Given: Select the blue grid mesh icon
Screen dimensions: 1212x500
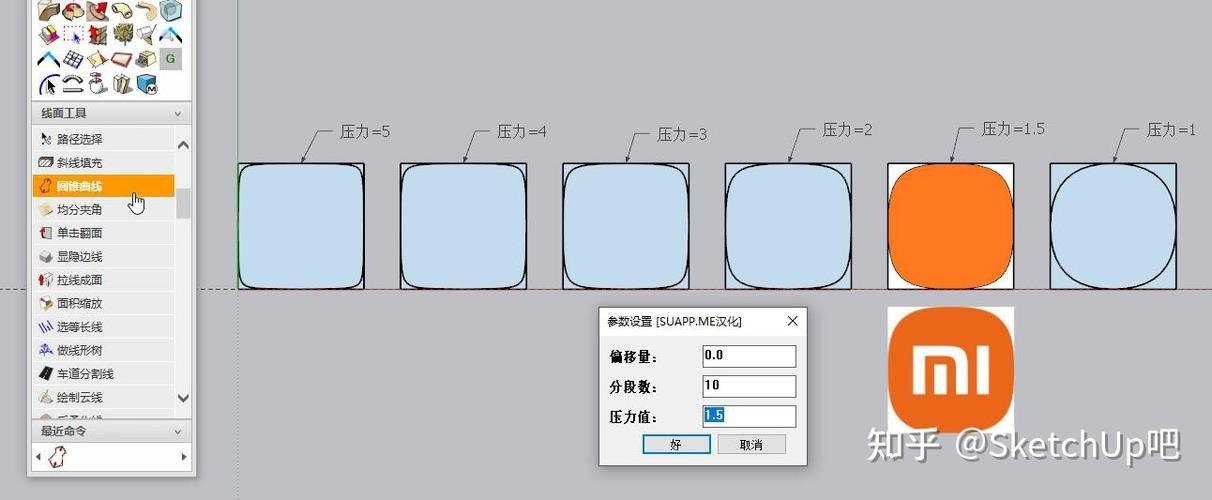Looking at the screenshot, I should point(73,59).
